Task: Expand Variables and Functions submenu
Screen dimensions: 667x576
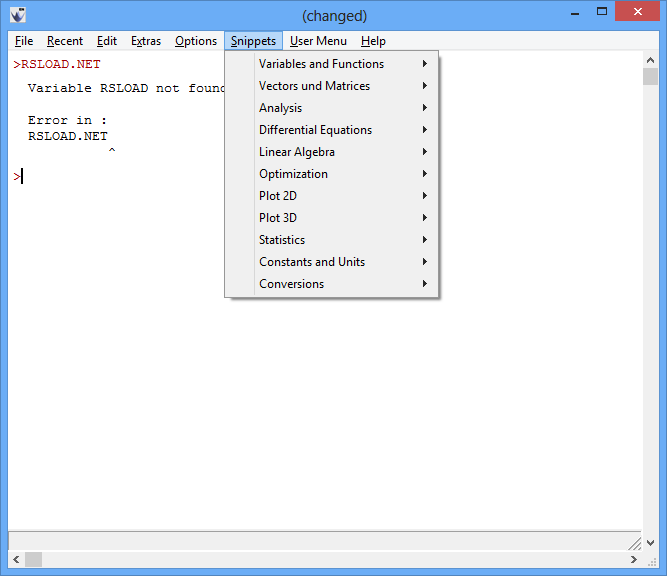Action: (x=332, y=64)
